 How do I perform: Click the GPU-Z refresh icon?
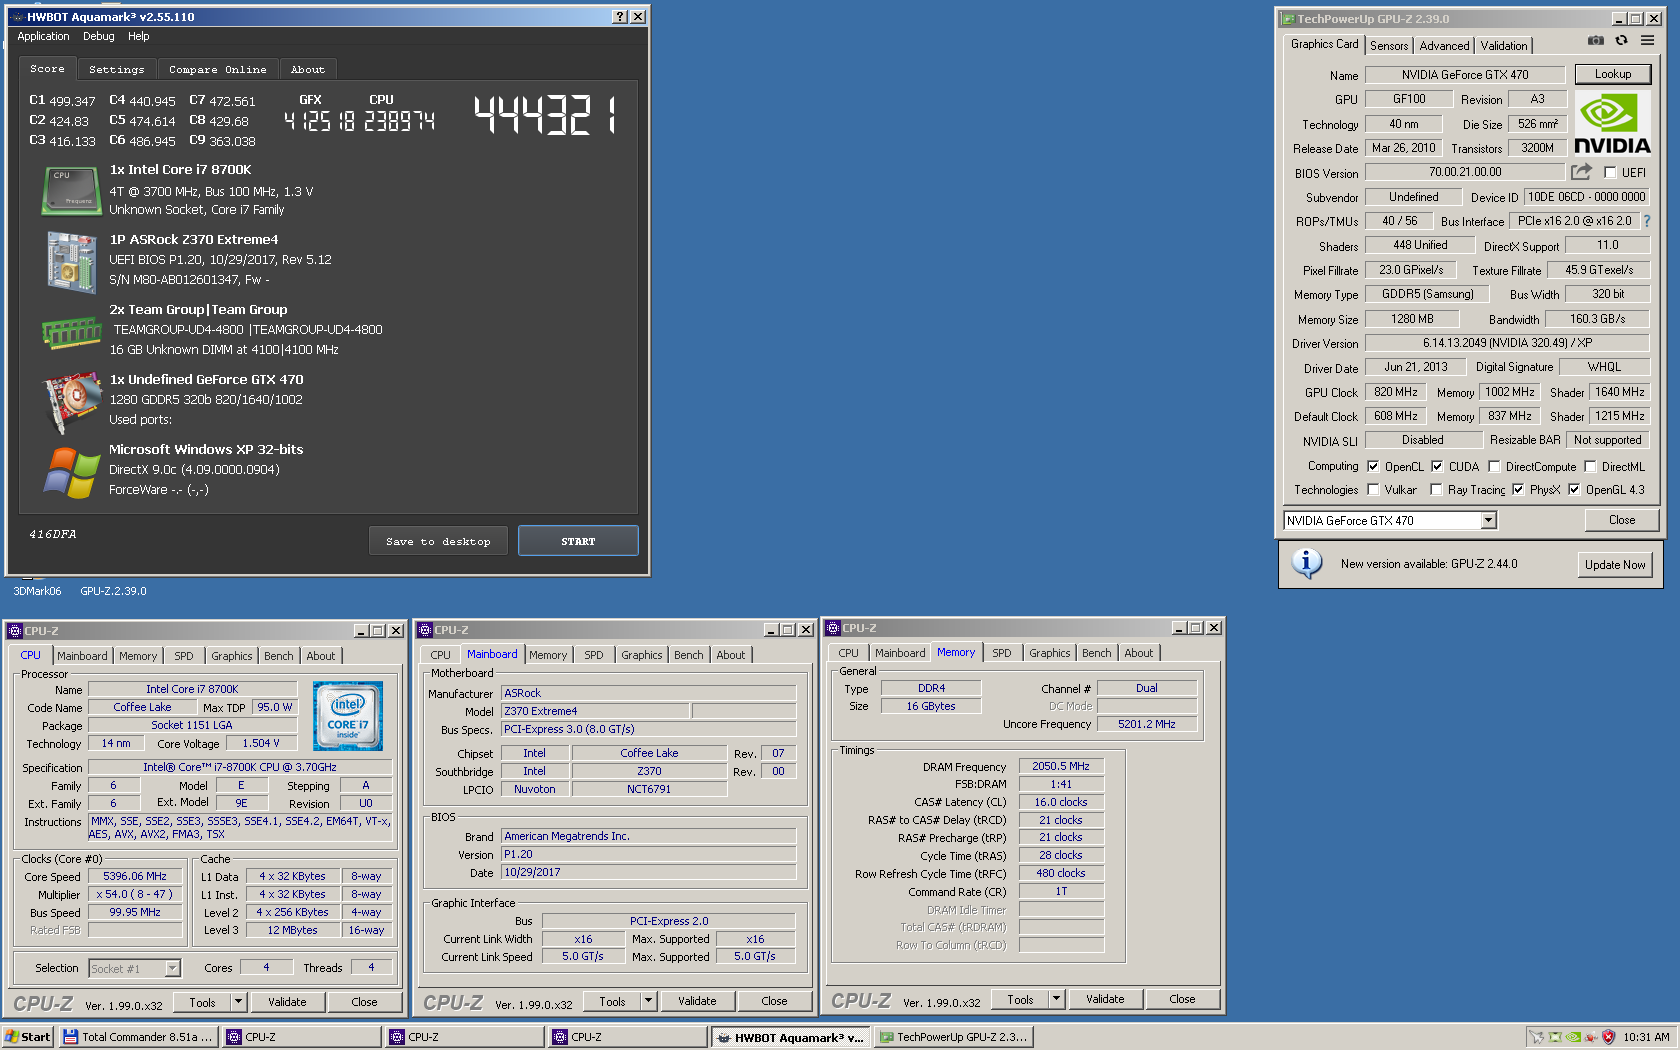(1621, 41)
